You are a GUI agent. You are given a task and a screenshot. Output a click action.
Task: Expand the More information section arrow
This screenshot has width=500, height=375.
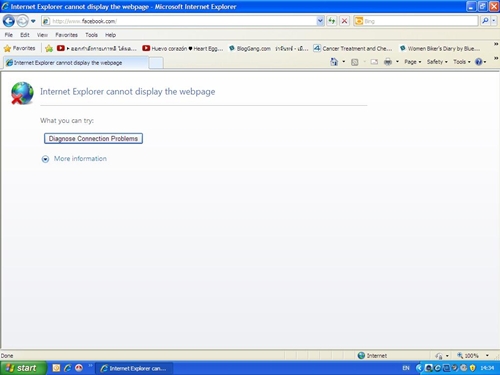click(x=45, y=159)
